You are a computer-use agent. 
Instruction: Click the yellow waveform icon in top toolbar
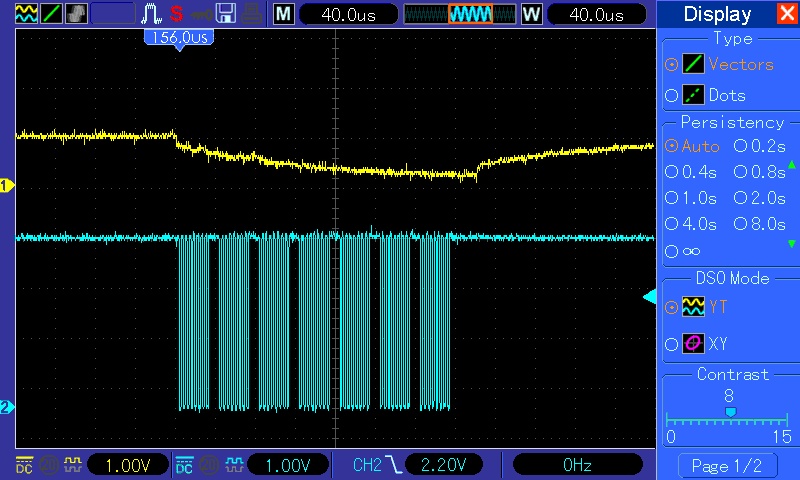pos(25,14)
